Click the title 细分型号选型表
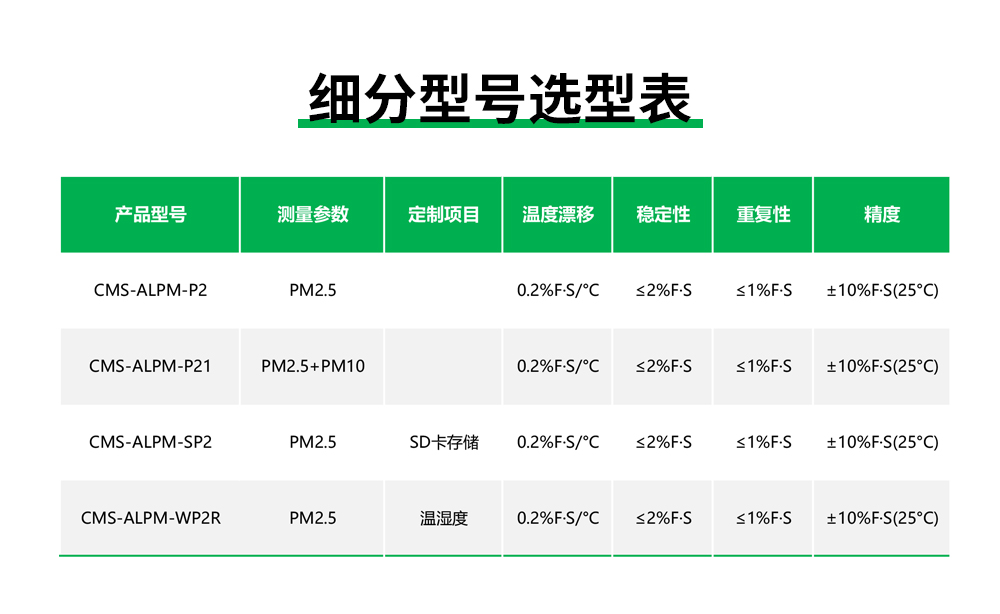The height and width of the screenshot is (614, 1000). coord(500,98)
